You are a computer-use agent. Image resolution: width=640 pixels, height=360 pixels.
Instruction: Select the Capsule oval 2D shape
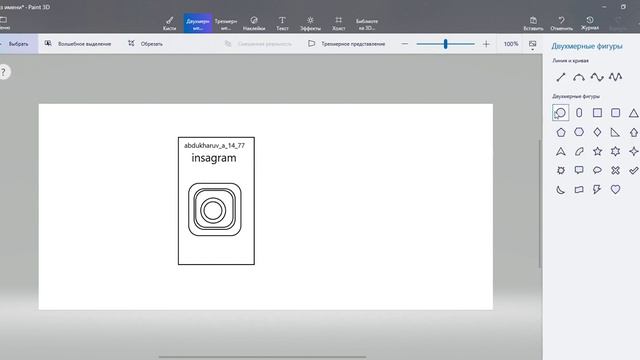coord(579,113)
